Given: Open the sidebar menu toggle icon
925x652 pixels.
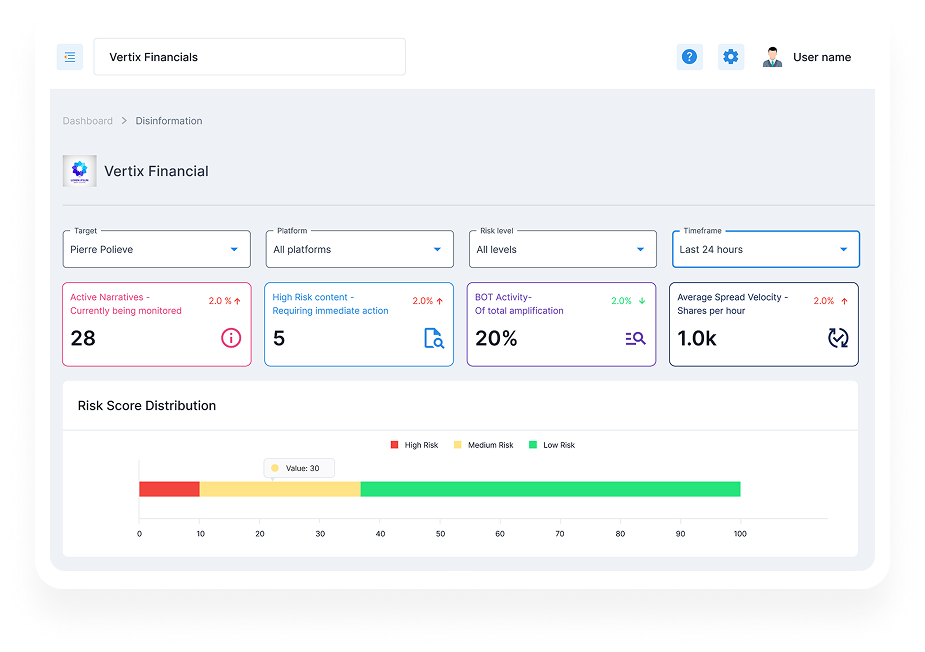Looking at the screenshot, I should point(70,57).
